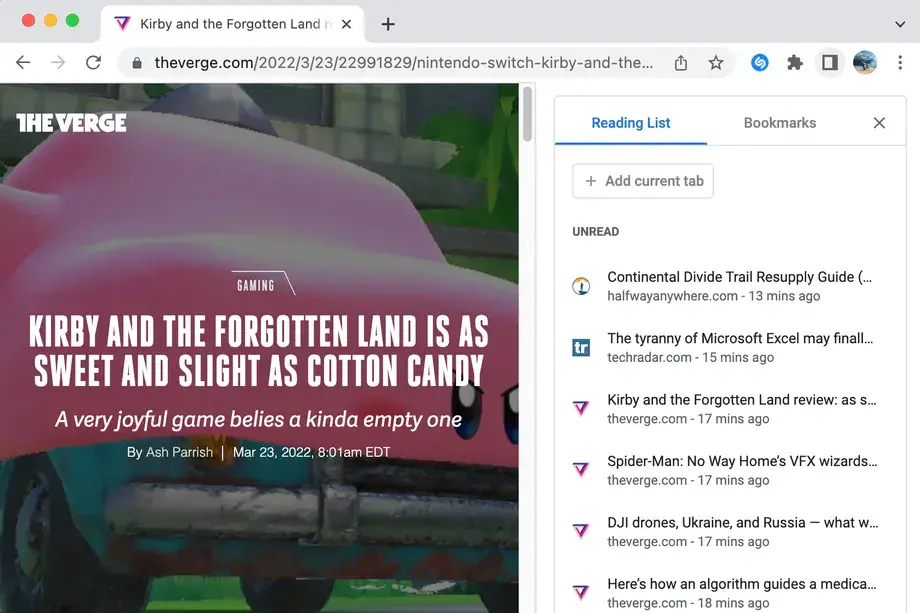The width and height of the screenshot is (920, 613).
Task: Close the Reading List side panel
Action: point(879,123)
